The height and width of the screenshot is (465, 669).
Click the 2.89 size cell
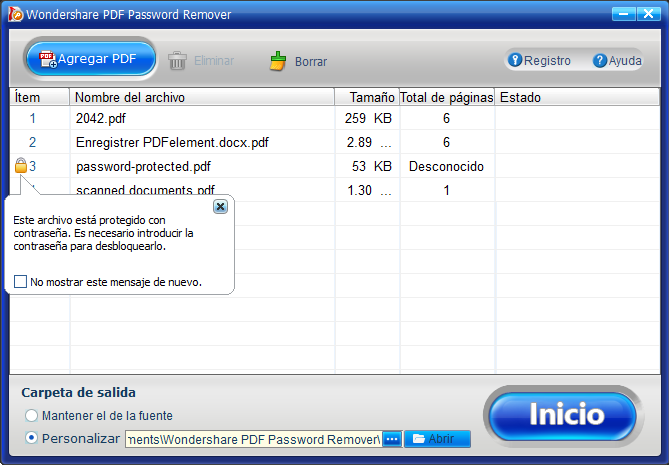[x=368, y=142]
